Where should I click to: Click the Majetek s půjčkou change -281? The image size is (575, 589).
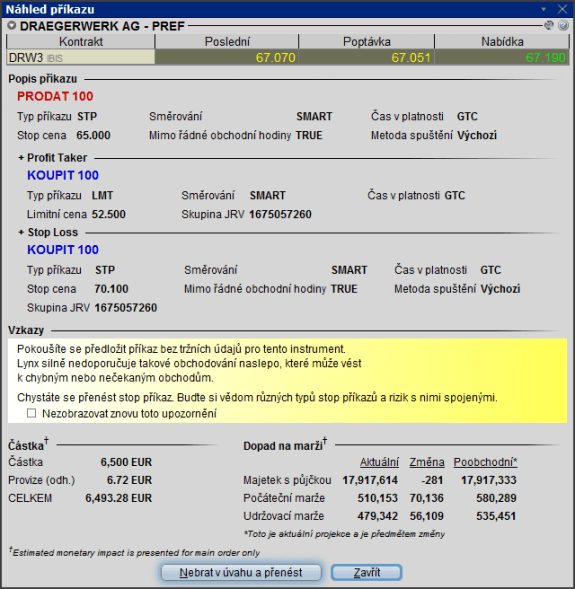(x=432, y=480)
